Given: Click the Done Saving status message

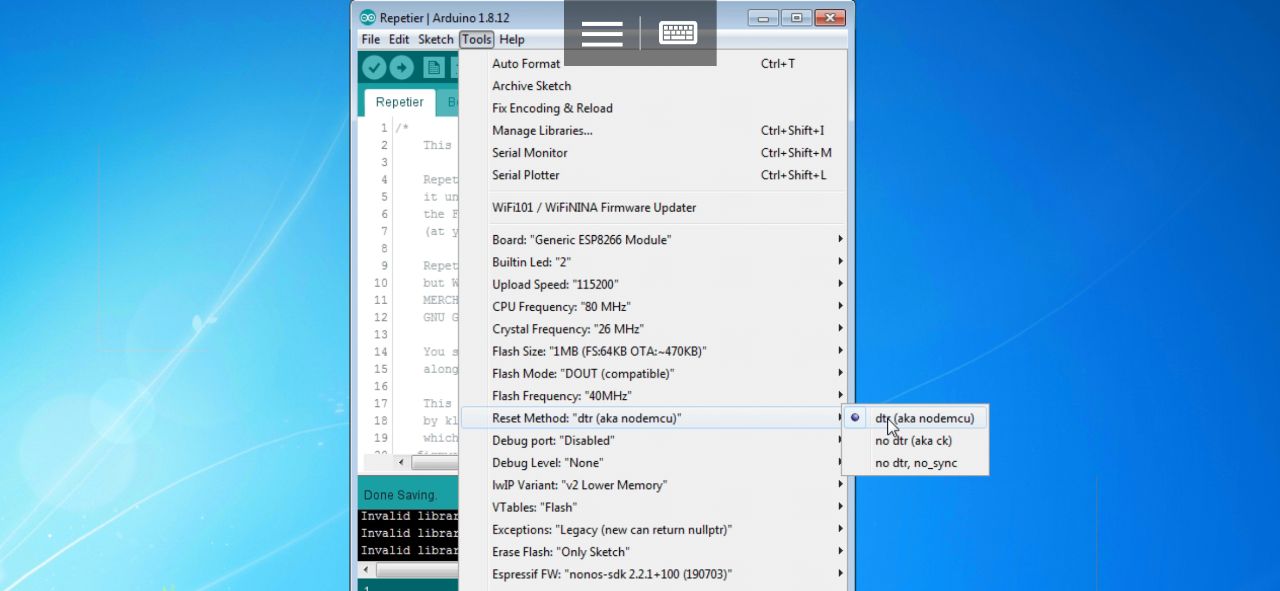Looking at the screenshot, I should click(400, 495).
